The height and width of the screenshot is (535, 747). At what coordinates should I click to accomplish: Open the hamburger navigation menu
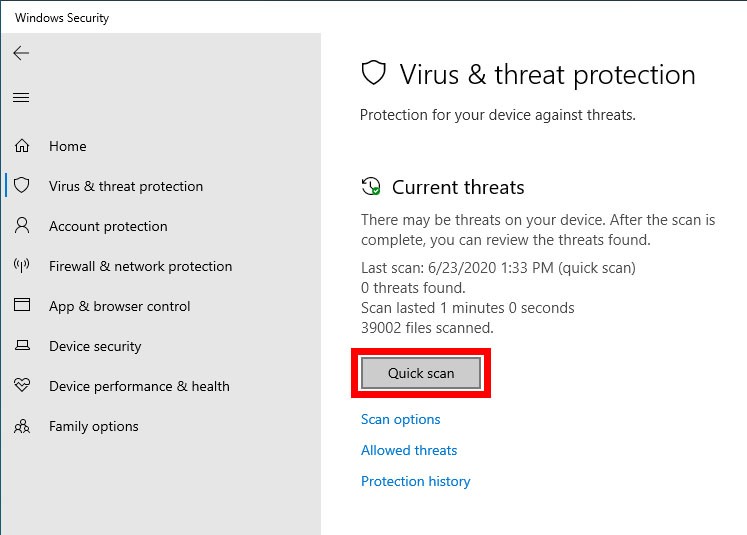point(21,97)
